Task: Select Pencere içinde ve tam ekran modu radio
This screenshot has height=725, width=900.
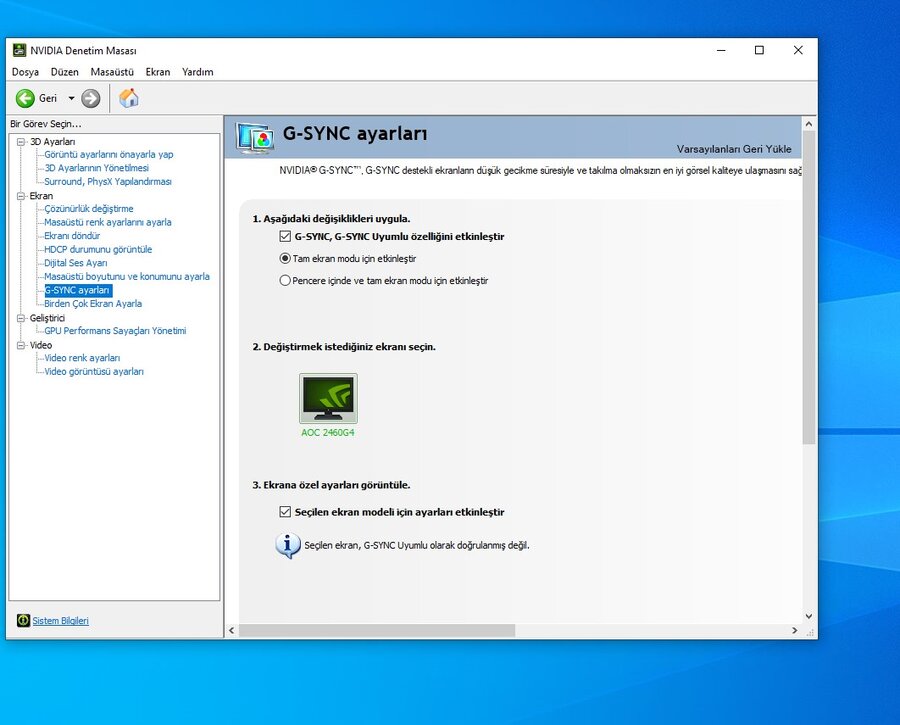Action: click(x=285, y=281)
